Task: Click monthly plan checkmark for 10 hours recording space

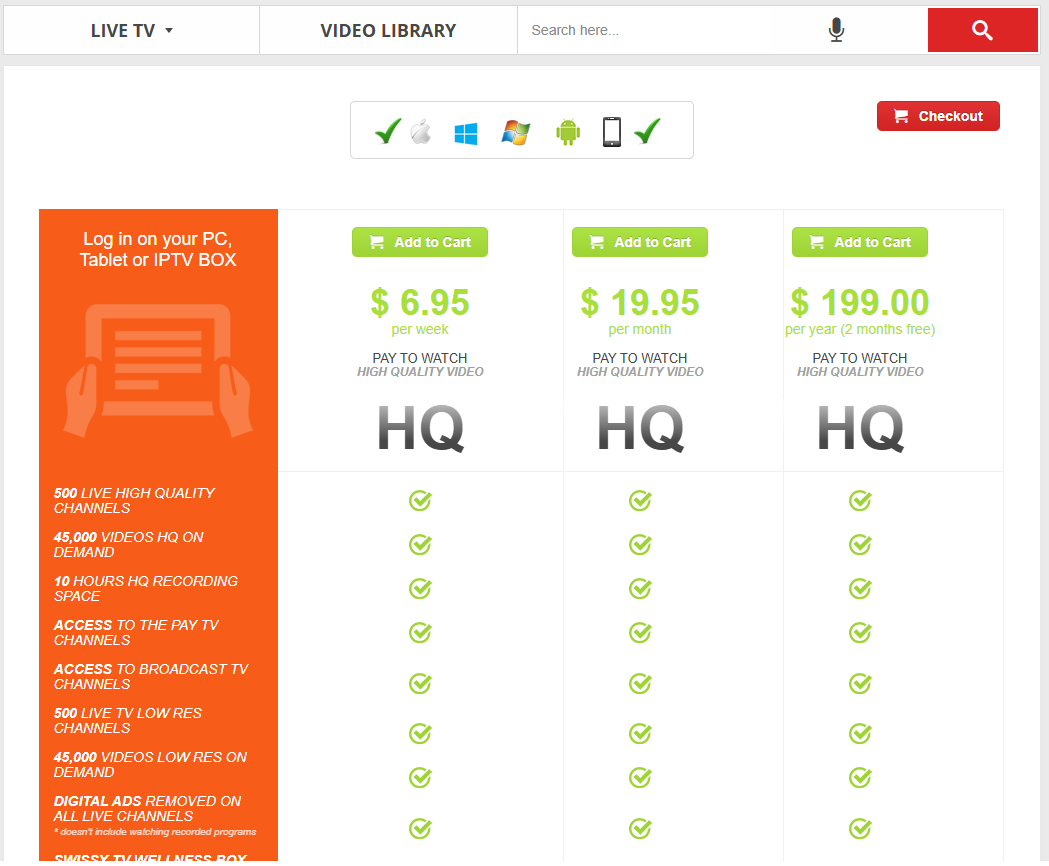Action: coord(640,588)
